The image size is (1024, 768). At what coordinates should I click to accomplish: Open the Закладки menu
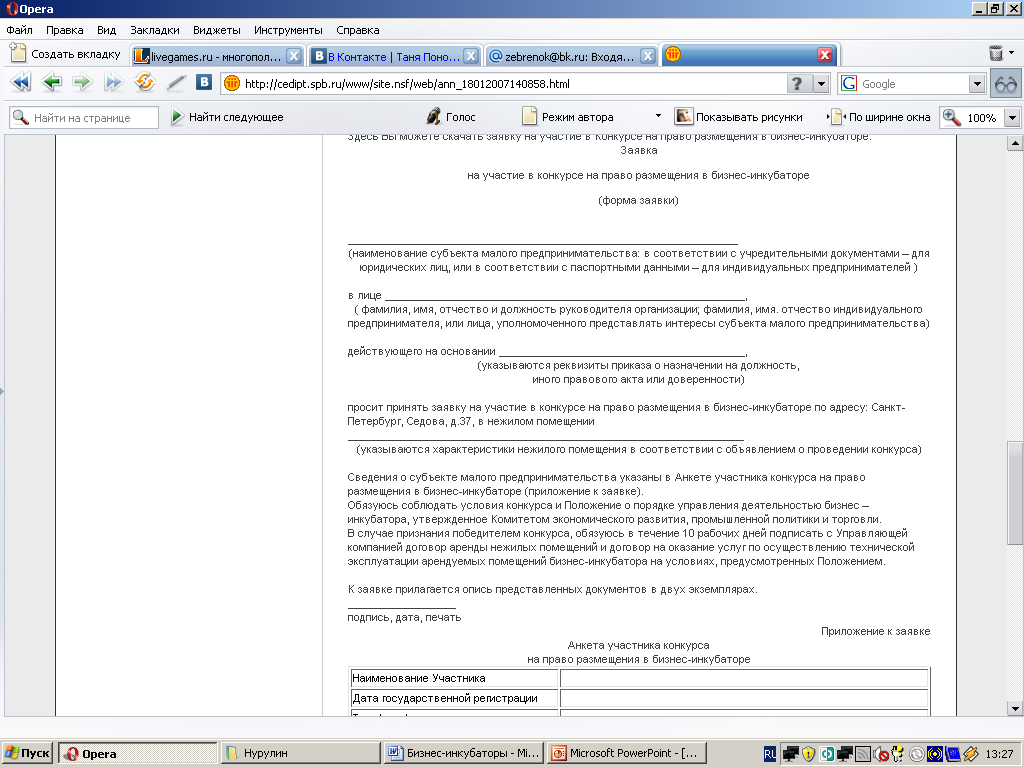point(155,30)
